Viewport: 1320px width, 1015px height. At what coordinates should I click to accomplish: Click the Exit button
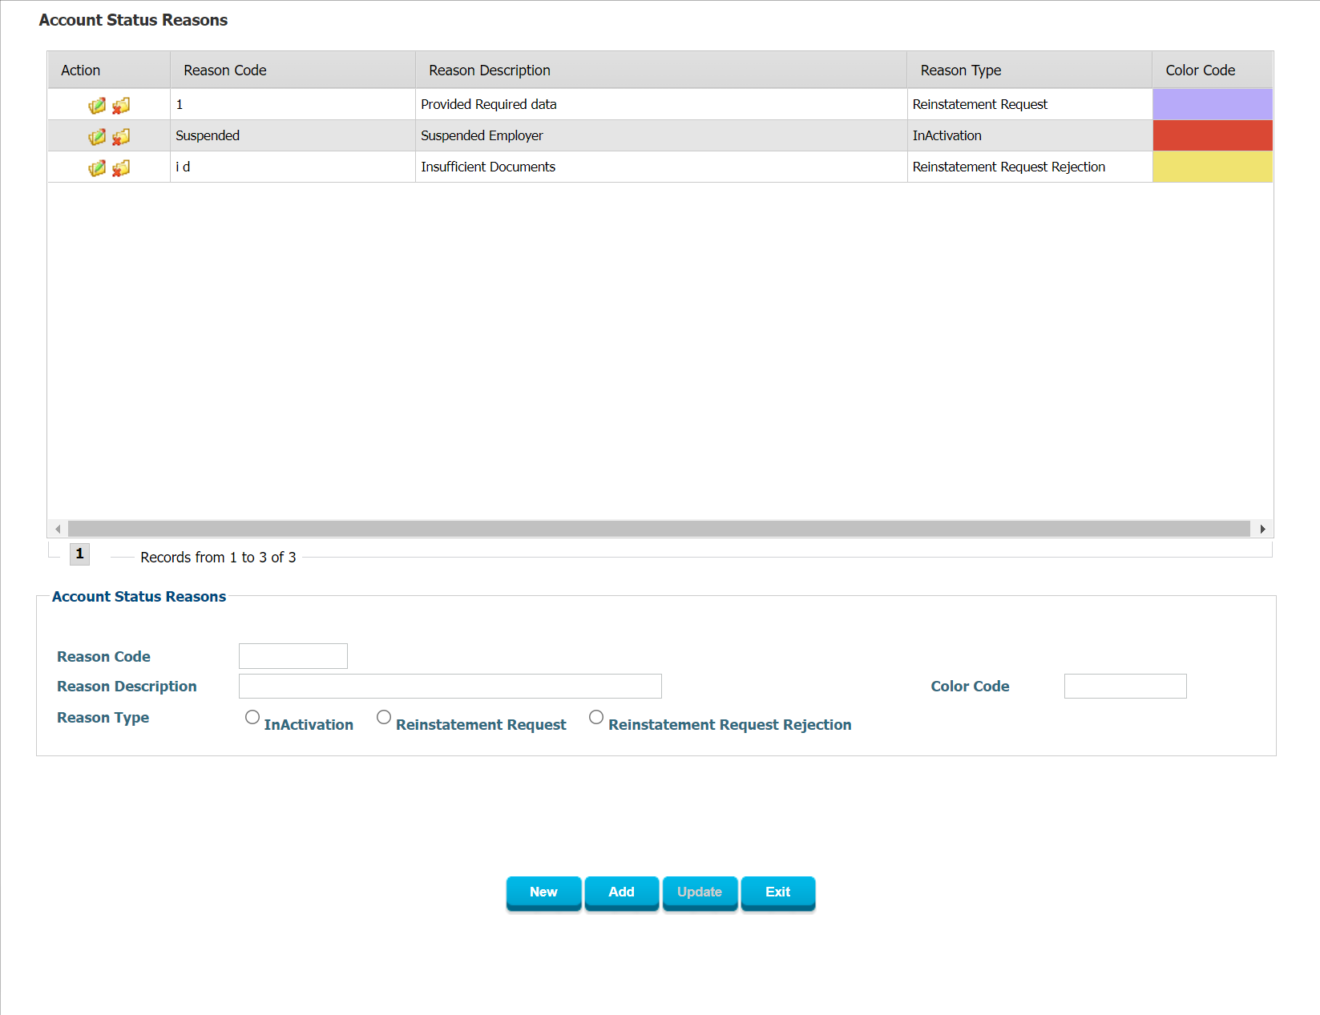(x=778, y=892)
